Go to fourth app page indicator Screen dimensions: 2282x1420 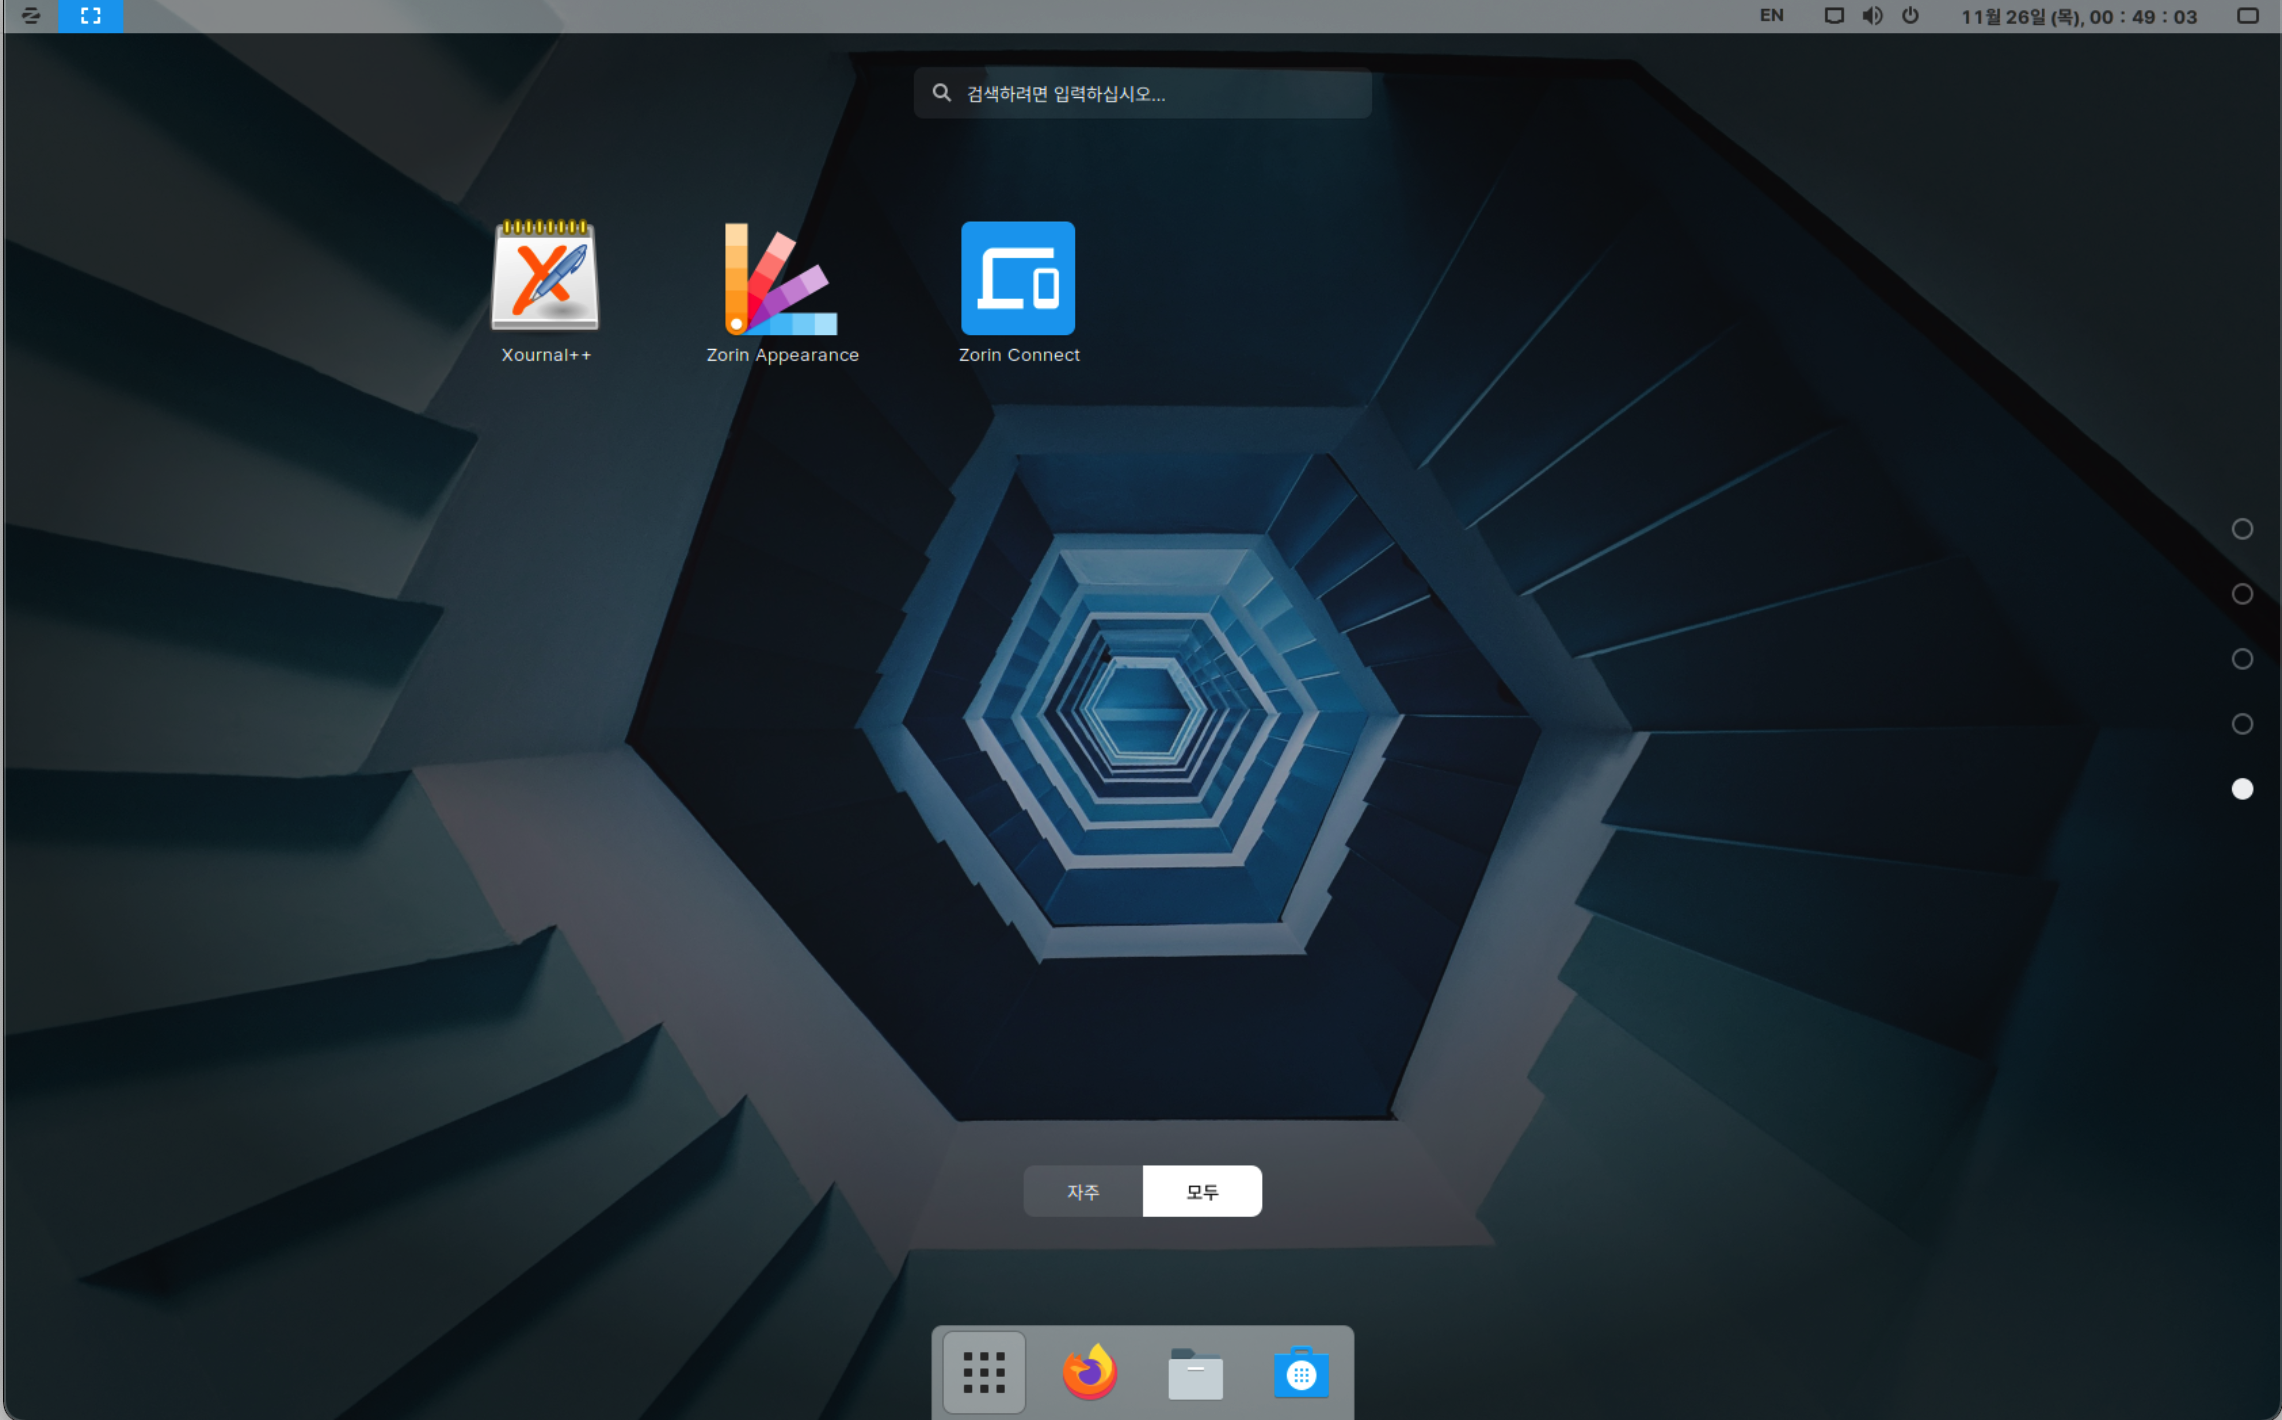2242,724
